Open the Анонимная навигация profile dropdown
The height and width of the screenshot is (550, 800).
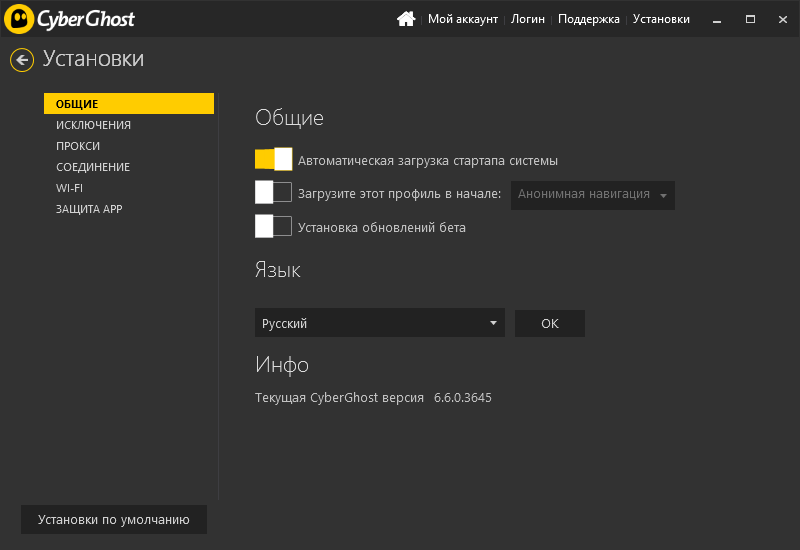coord(593,195)
